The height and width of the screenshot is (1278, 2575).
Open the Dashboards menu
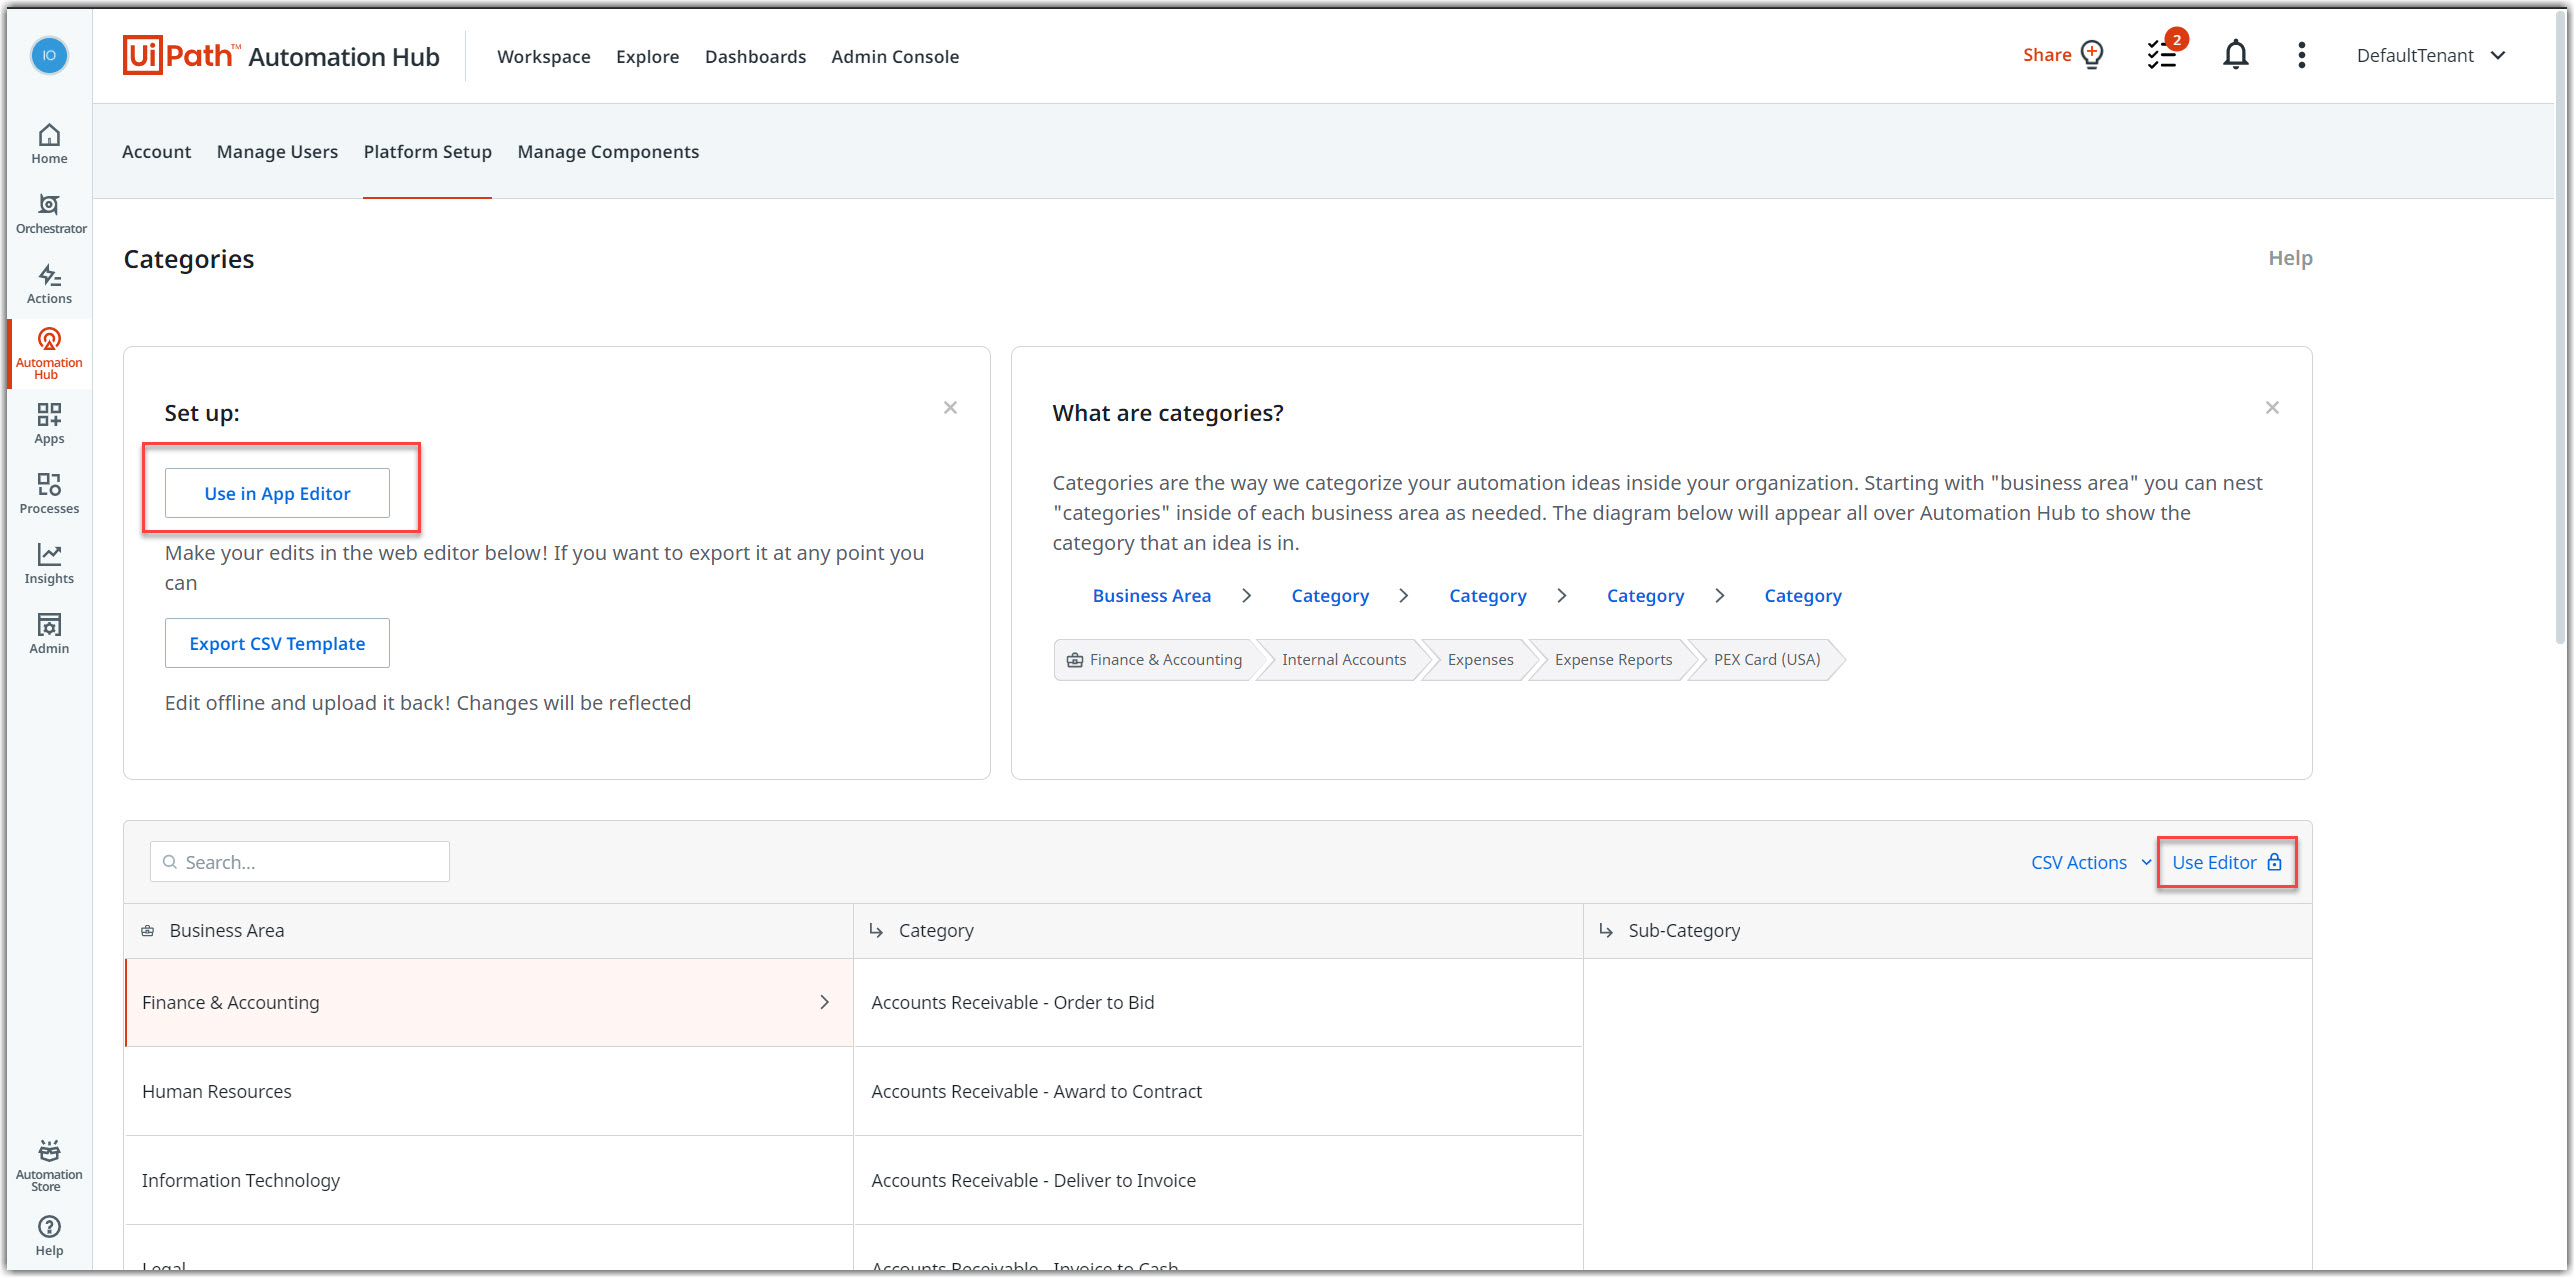click(755, 57)
